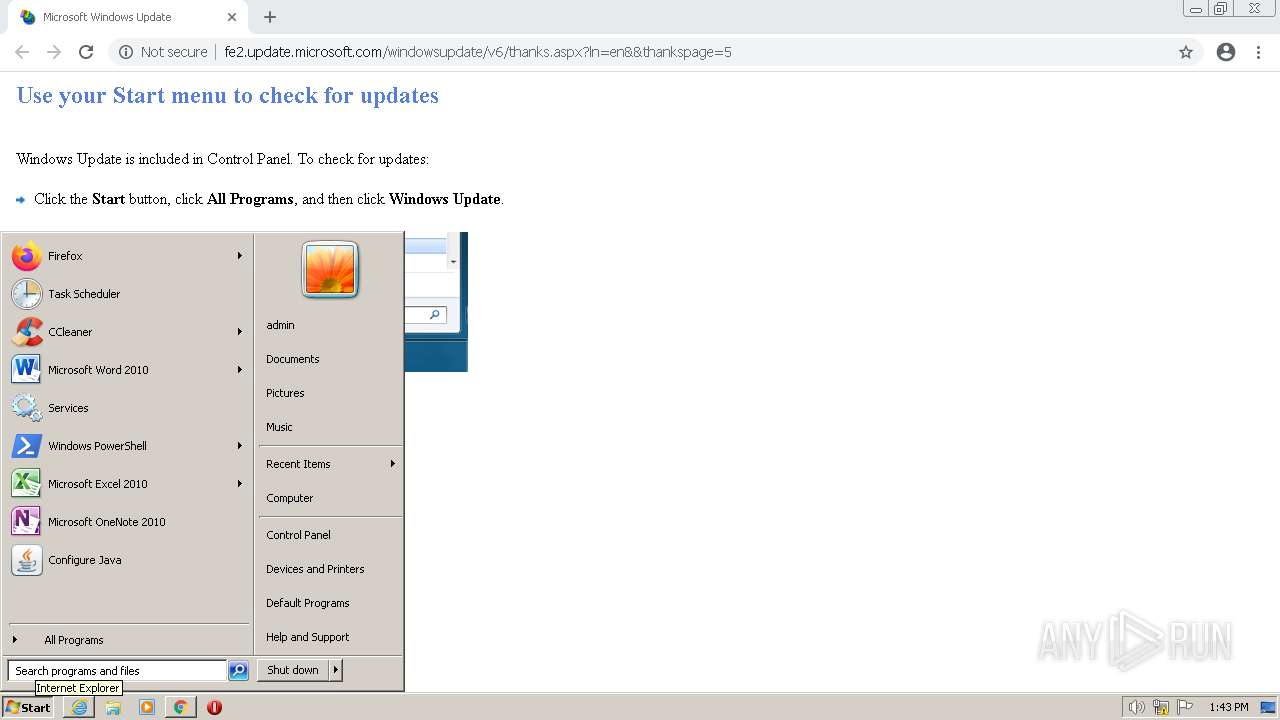Click the Shut down button
Screen dimensions: 1280x720
[x=293, y=670]
